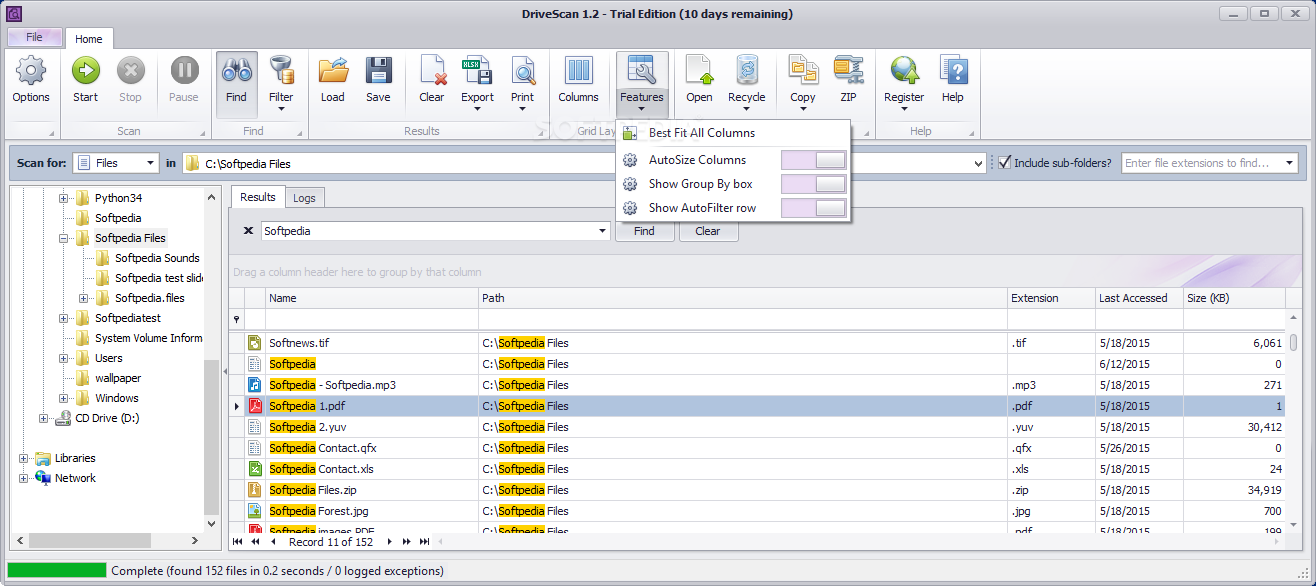Select the Network node in tree

[75, 478]
